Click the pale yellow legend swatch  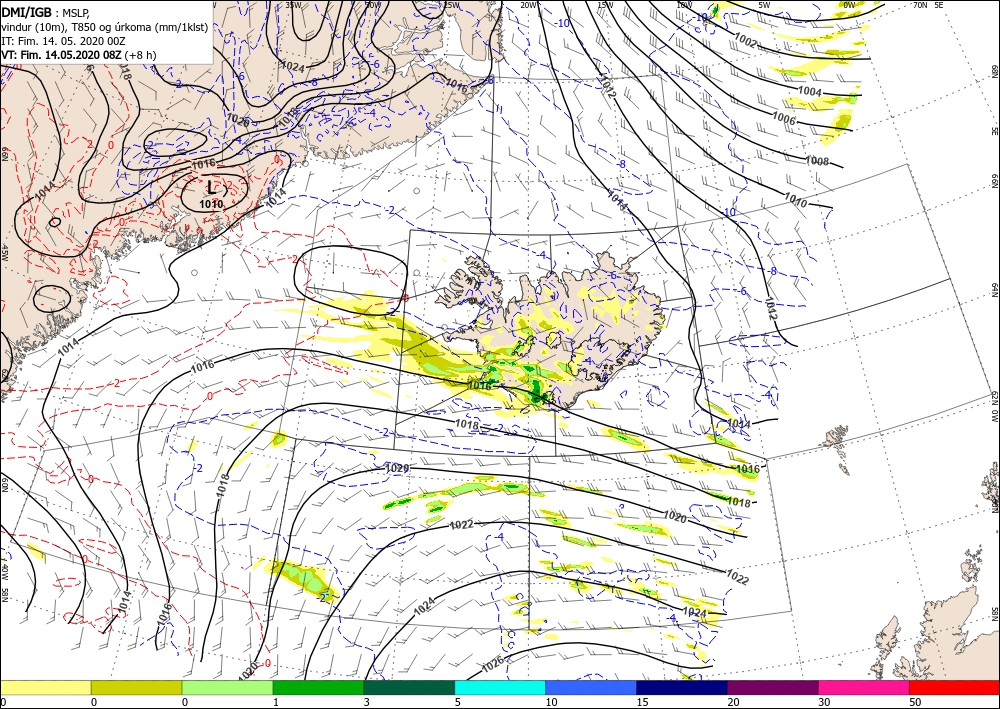click(45, 687)
